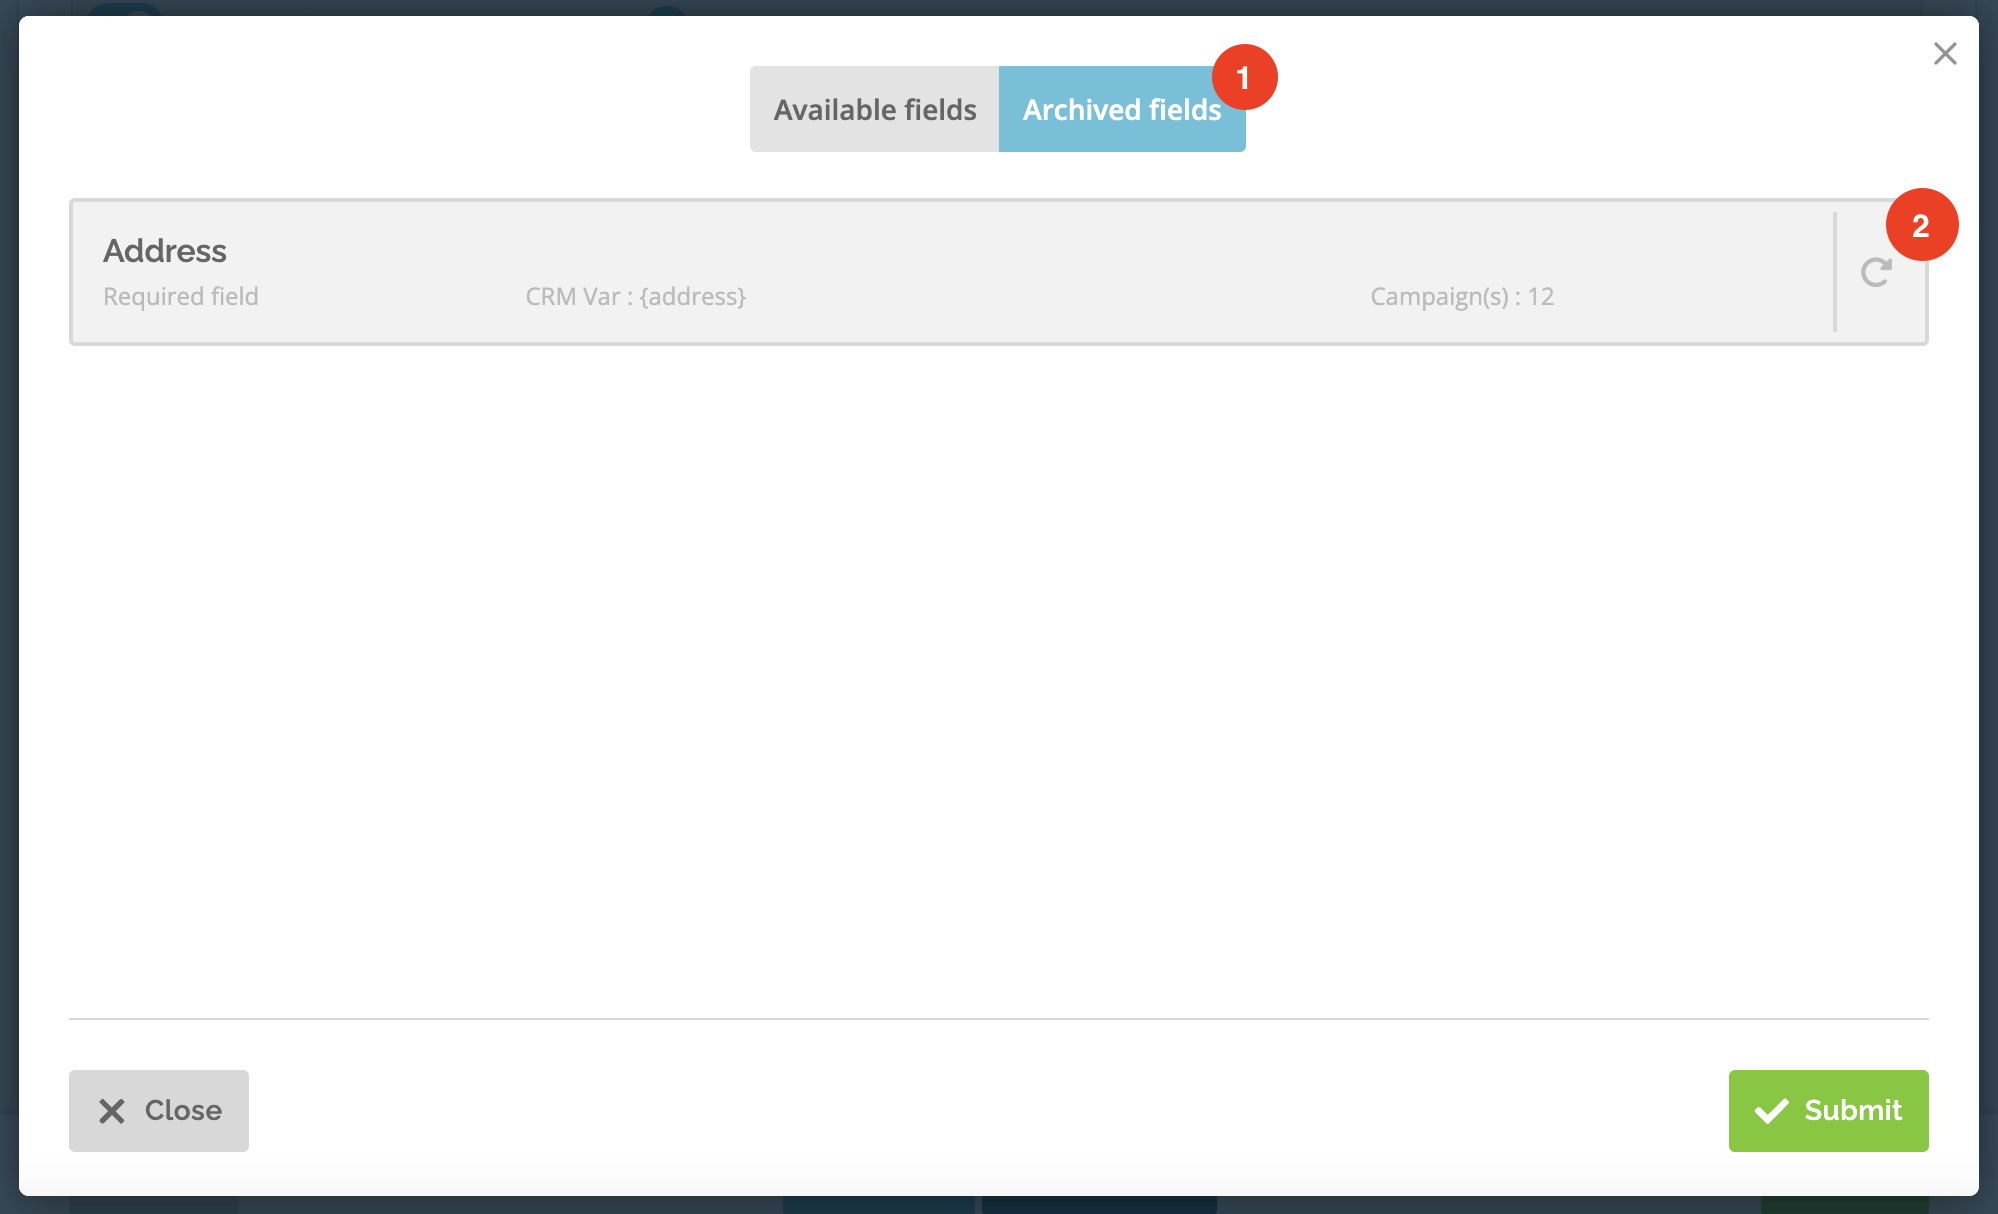1998x1214 pixels.
Task: Click the CRM Var {address} text
Action: click(637, 296)
